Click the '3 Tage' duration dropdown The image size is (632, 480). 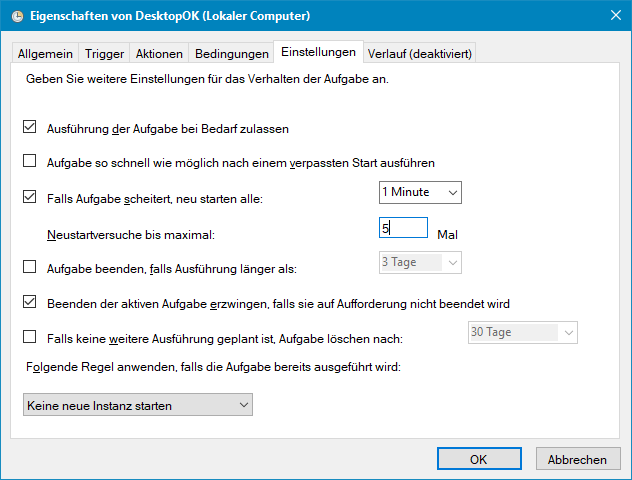[x=420, y=262]
